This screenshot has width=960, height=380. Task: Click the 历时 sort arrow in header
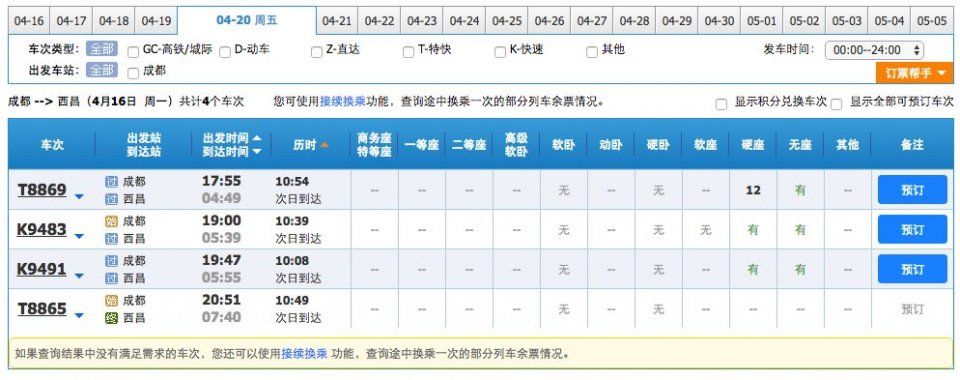(324, 145)
